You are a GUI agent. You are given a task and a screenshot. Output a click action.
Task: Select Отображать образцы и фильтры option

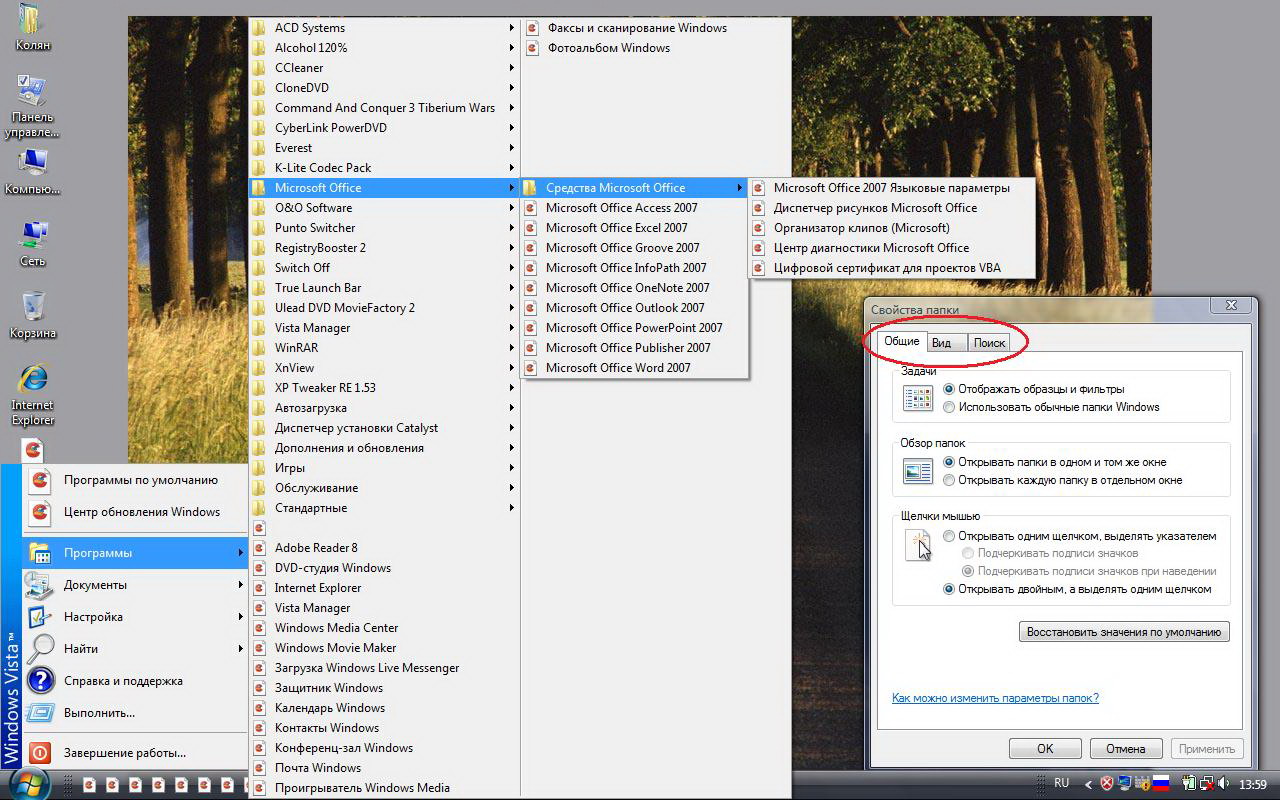coord(949,389)
